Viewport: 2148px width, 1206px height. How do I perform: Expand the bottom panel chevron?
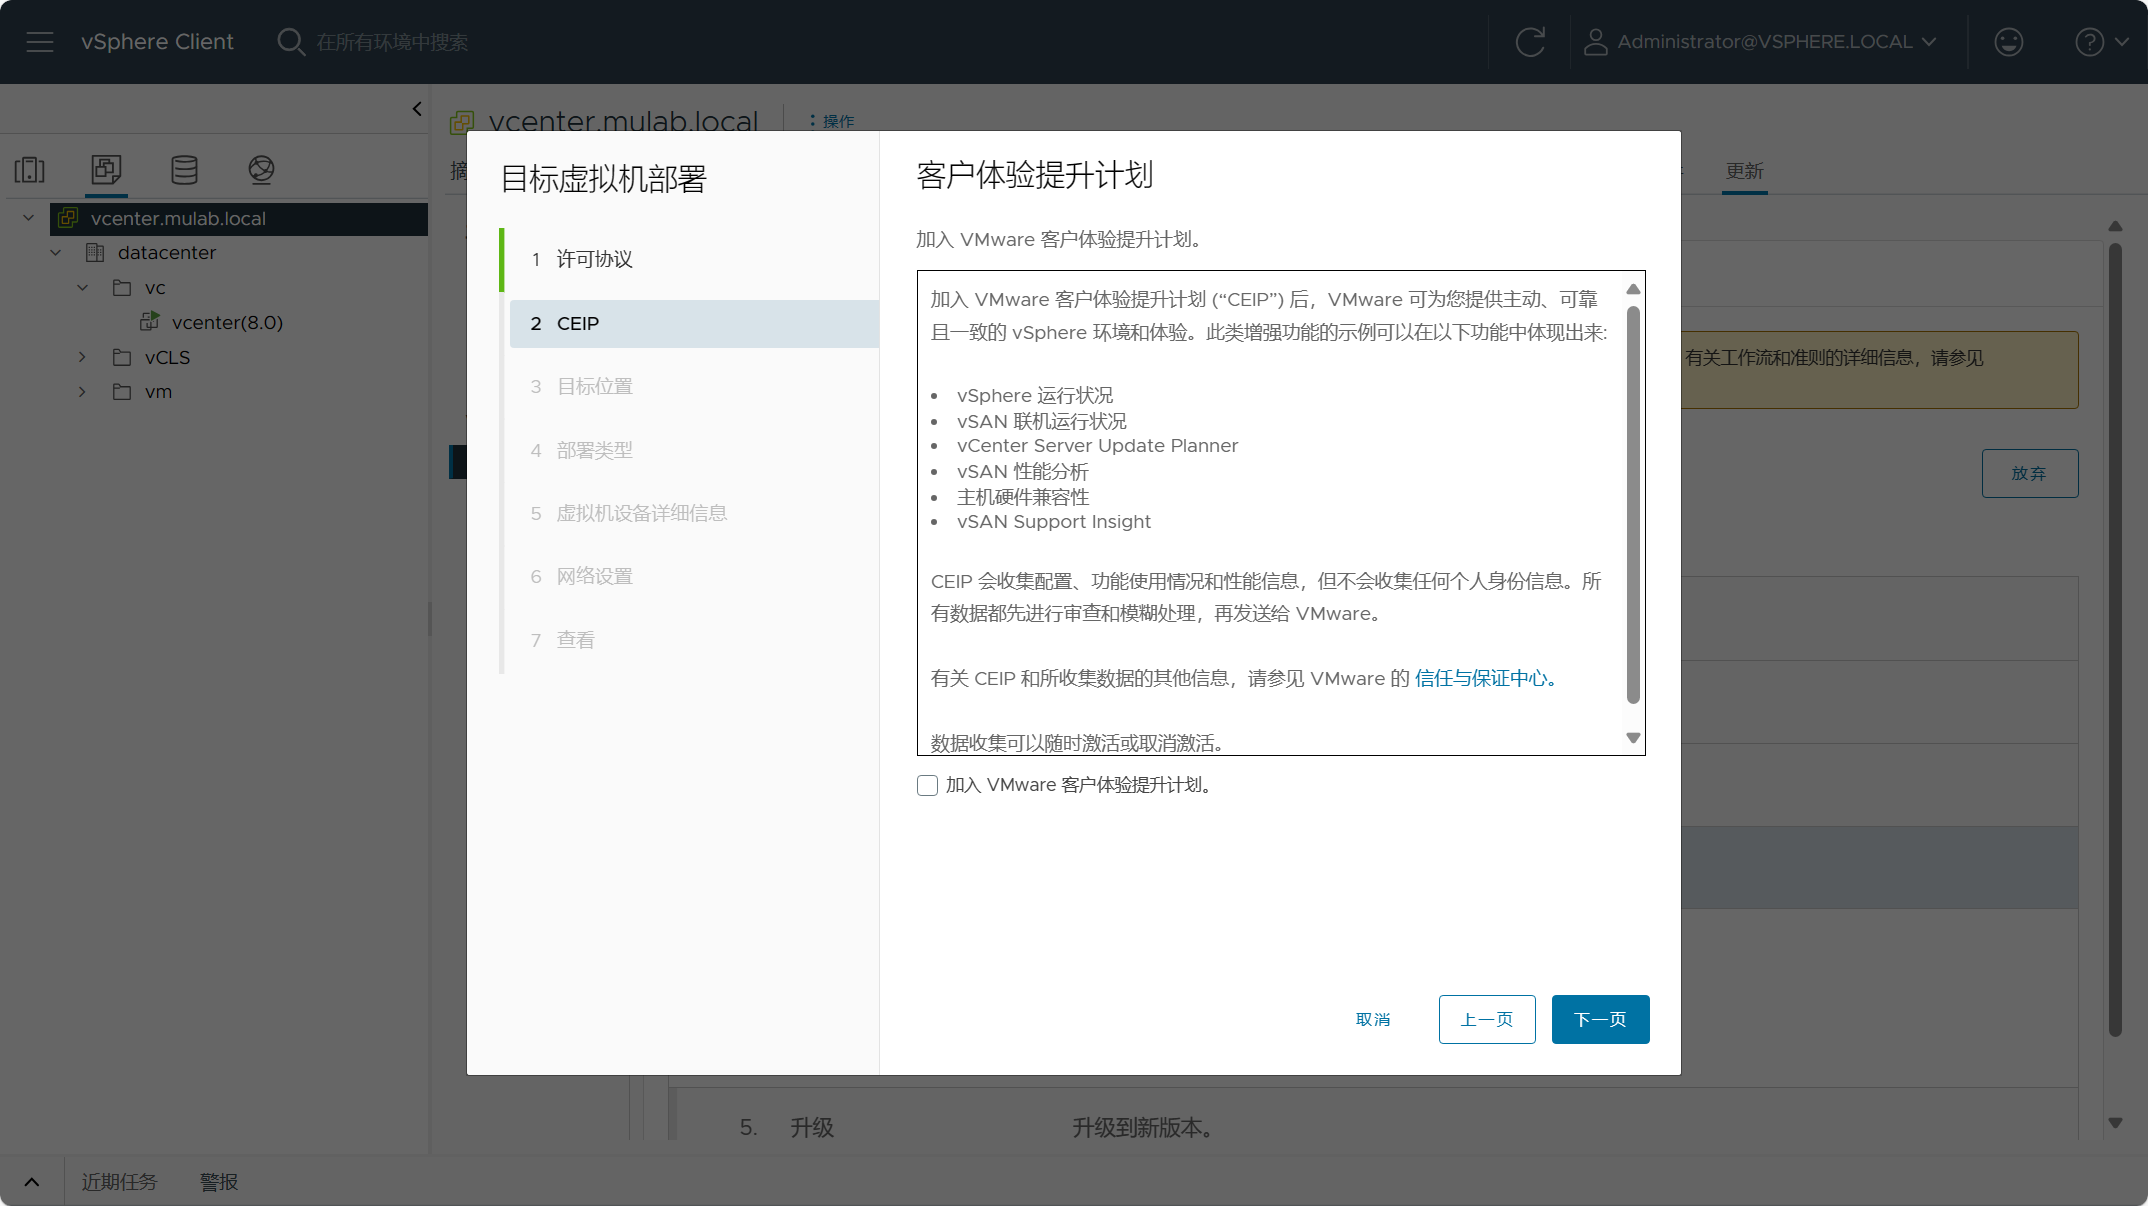click(x=32, y=1182)
